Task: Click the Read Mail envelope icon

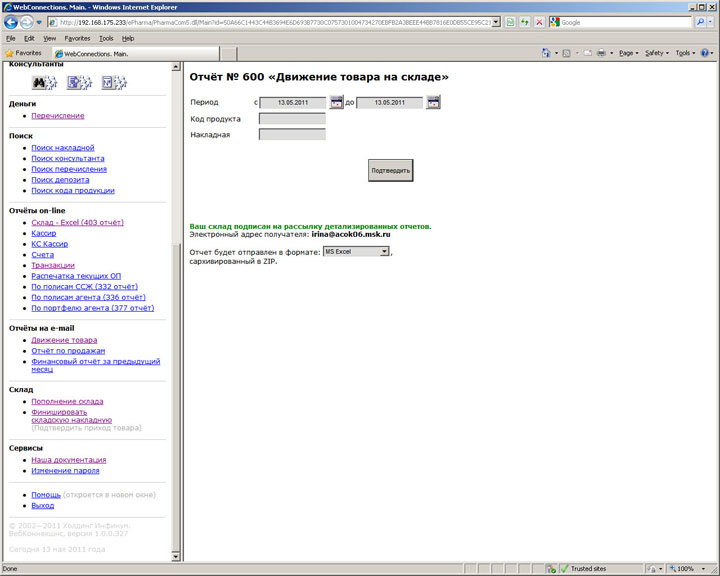Action: (587, 53)
